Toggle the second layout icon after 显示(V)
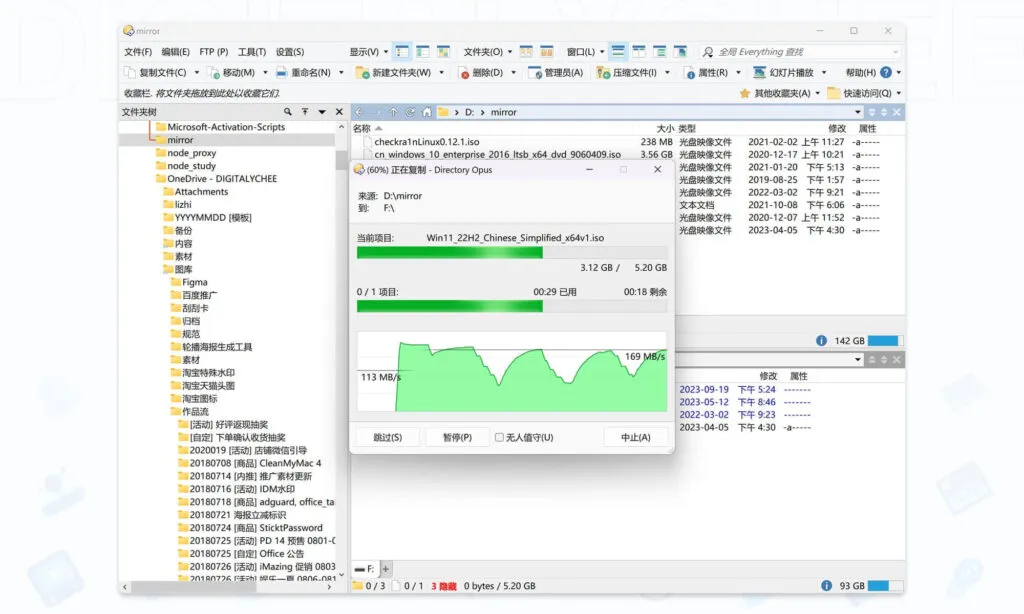Viewport: 1024px width, 614px height. click(423, 52)
